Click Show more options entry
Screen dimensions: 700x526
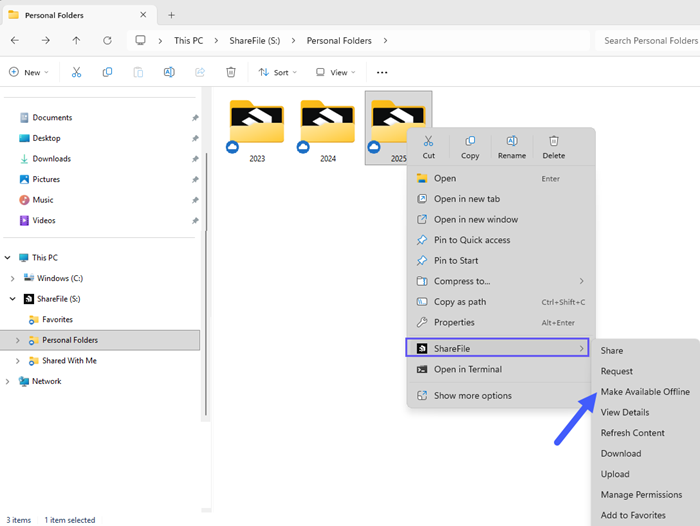472,395
